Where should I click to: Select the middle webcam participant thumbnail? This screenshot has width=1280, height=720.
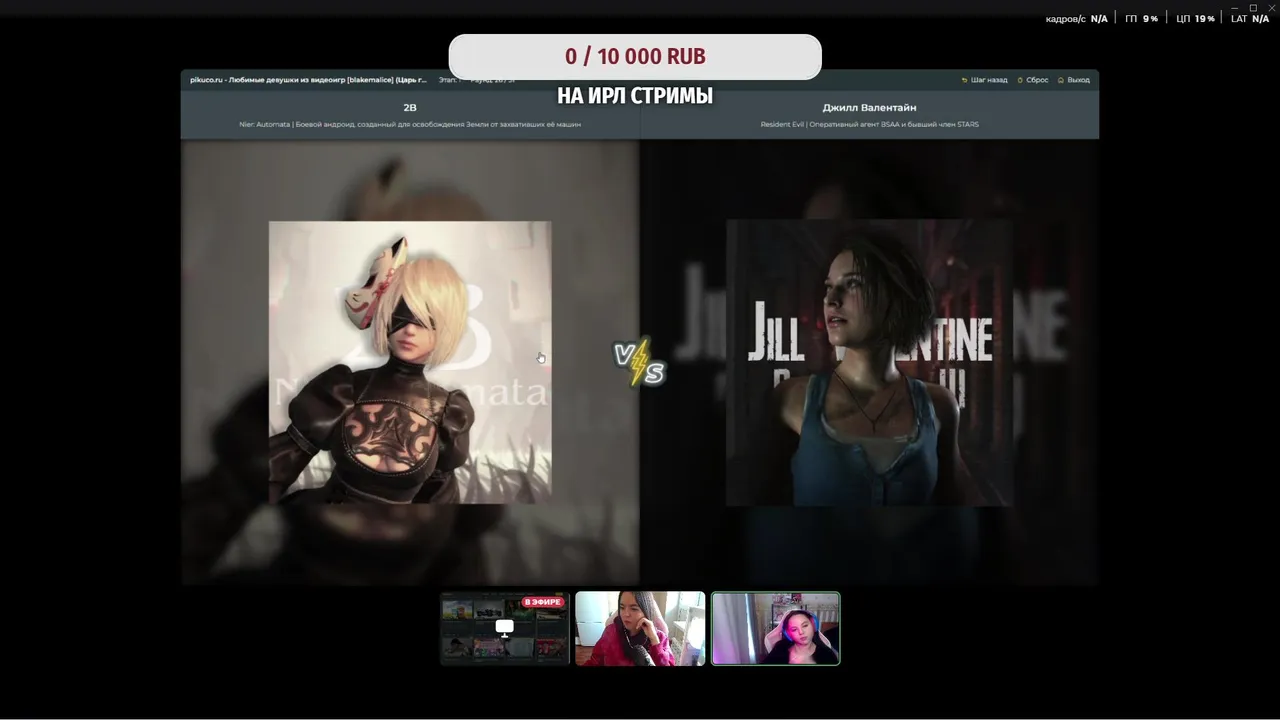[x=640, y=629]
